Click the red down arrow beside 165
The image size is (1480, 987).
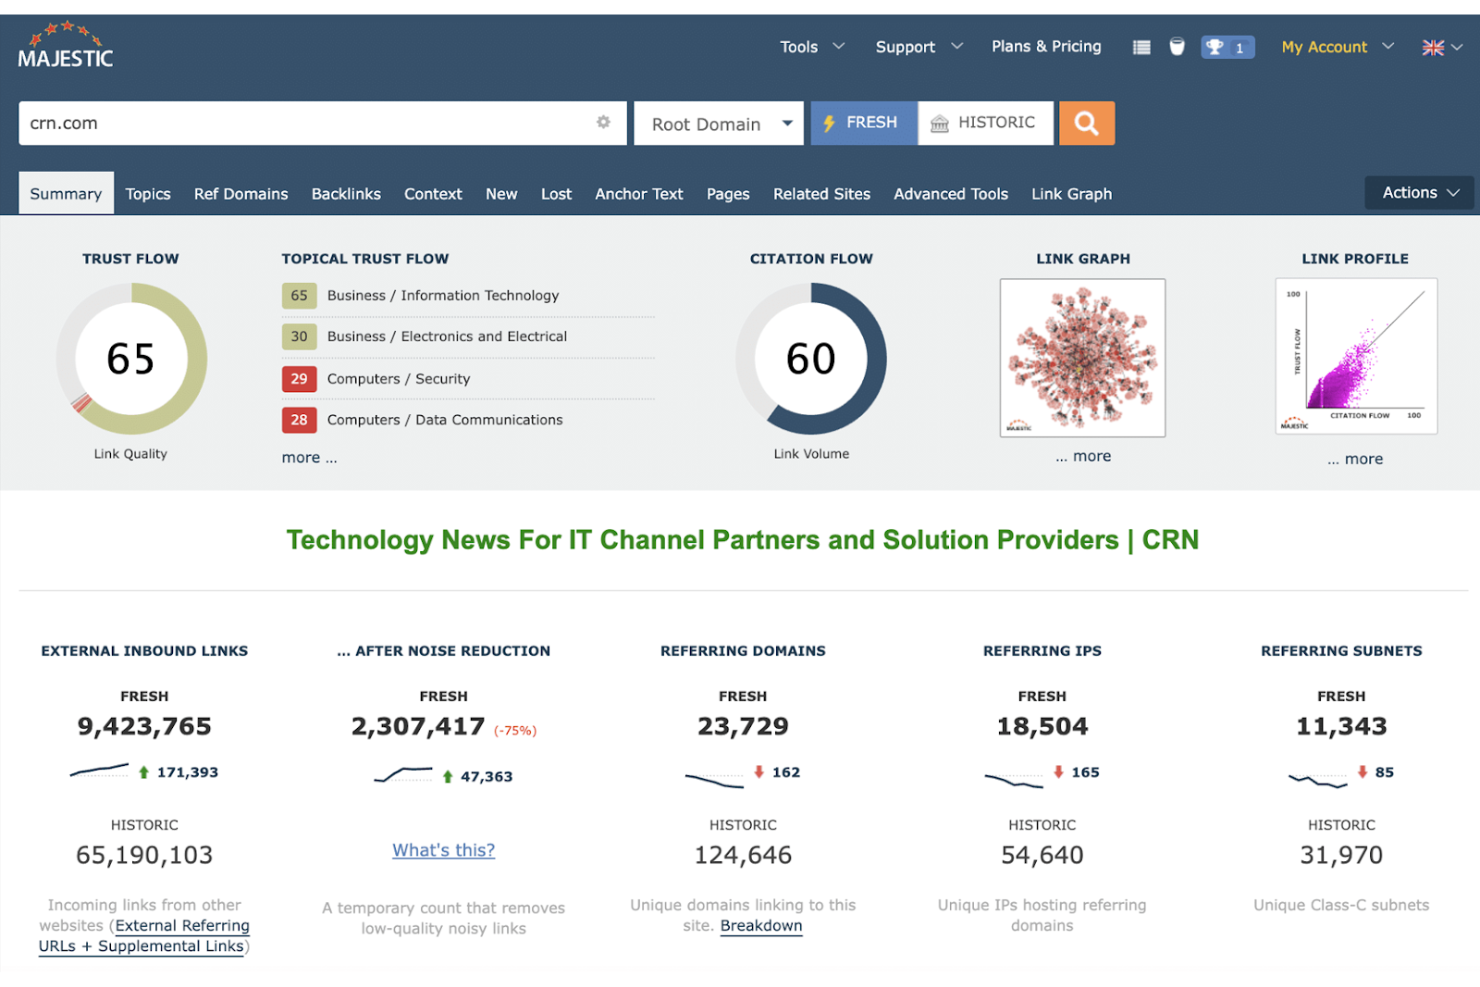coord(1058,772)
